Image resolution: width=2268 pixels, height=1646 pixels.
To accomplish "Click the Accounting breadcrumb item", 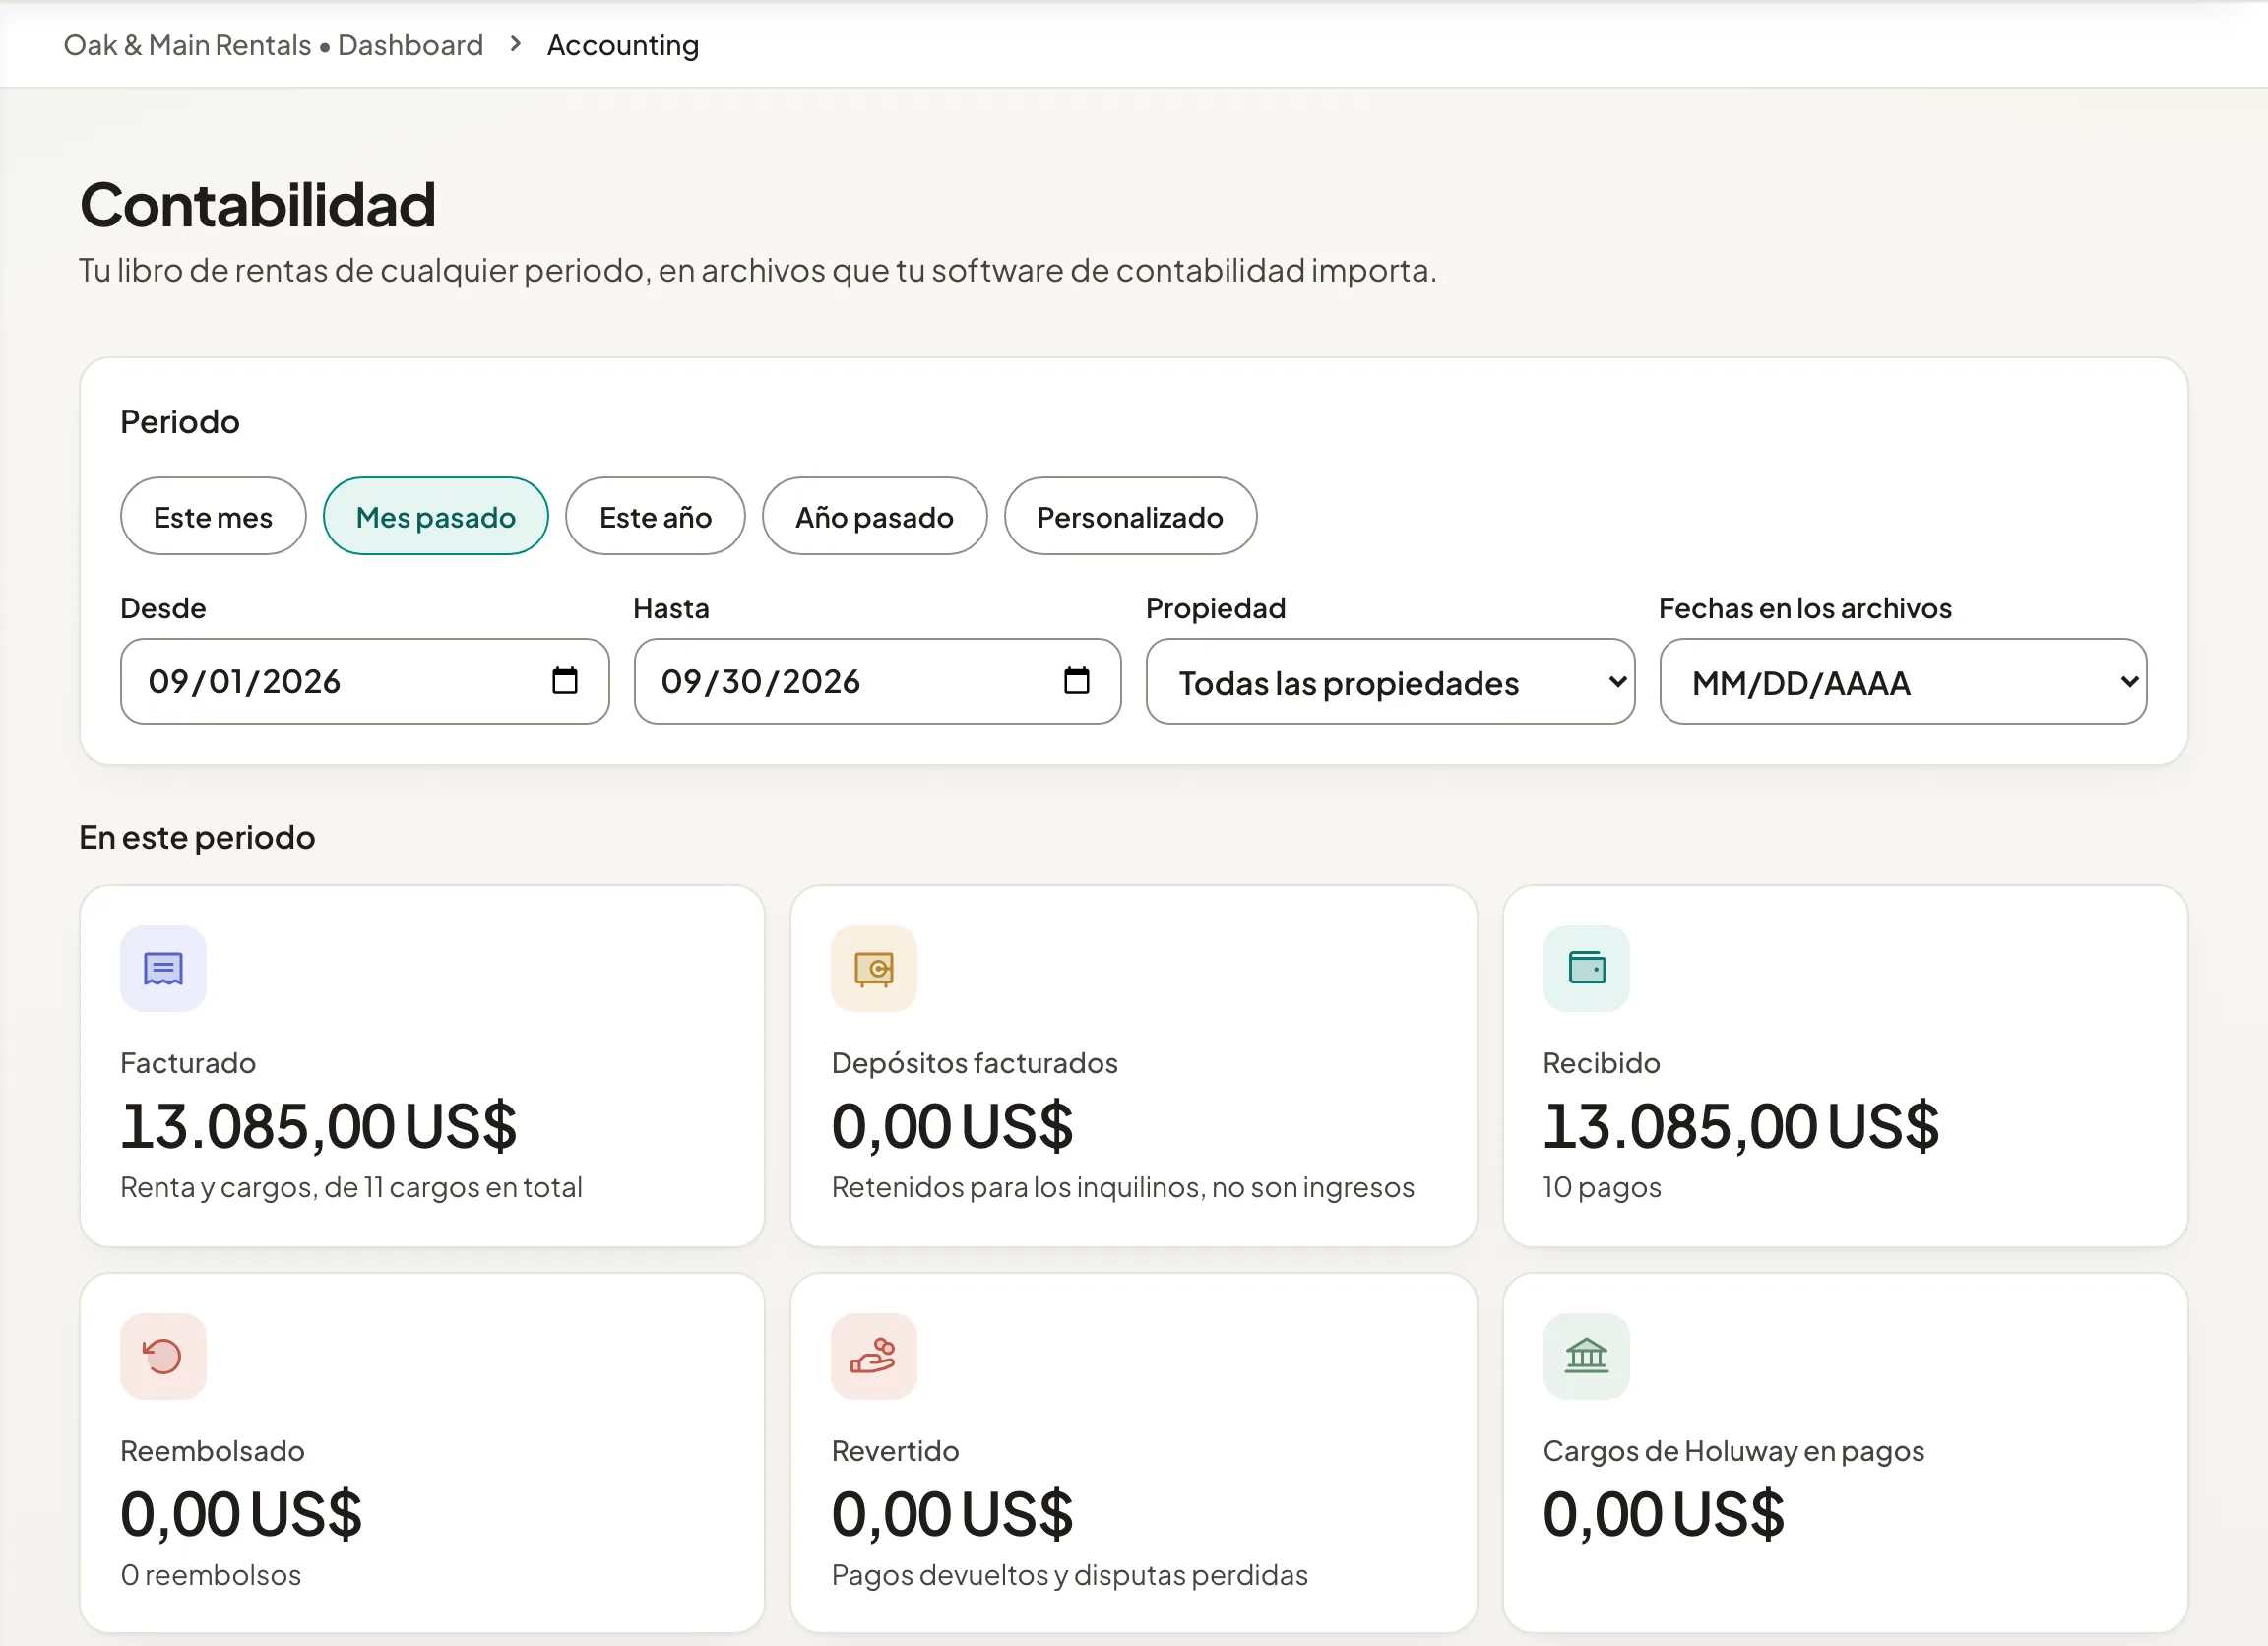I will coord(623,45).
